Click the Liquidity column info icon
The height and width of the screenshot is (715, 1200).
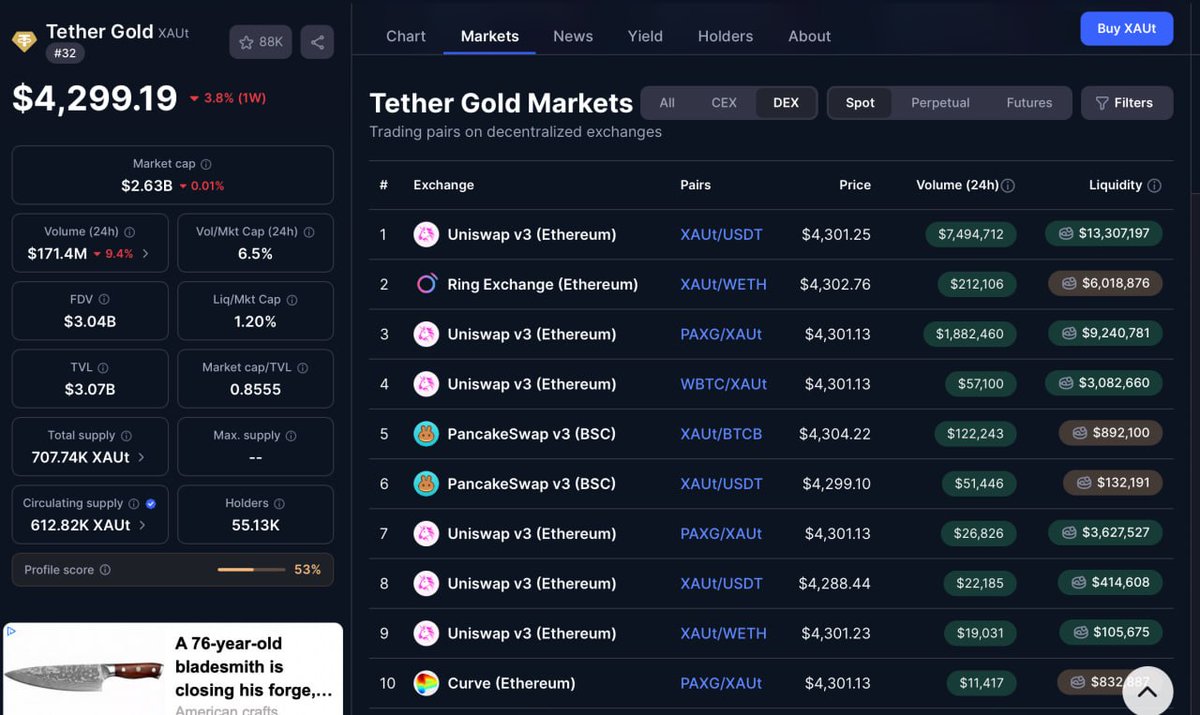coord(1154,185)
